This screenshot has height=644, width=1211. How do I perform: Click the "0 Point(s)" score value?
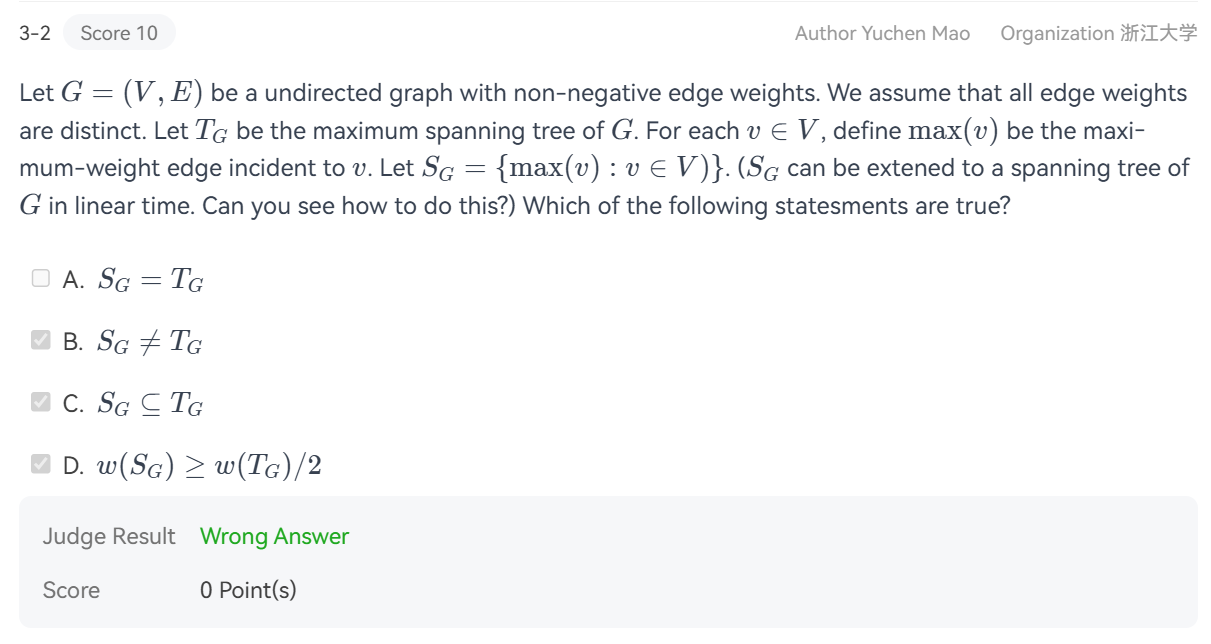click(x=248, y=590)
